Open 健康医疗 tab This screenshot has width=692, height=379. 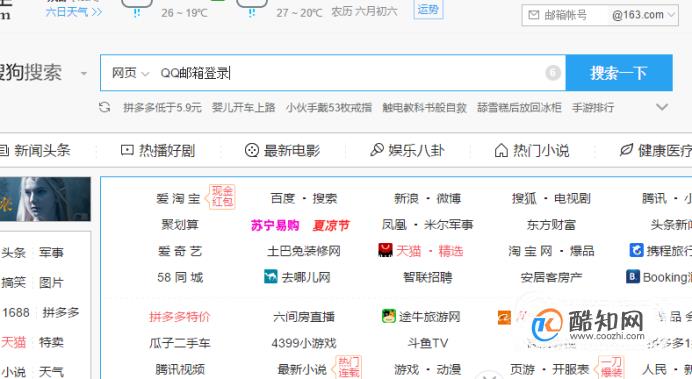(665, 150)
